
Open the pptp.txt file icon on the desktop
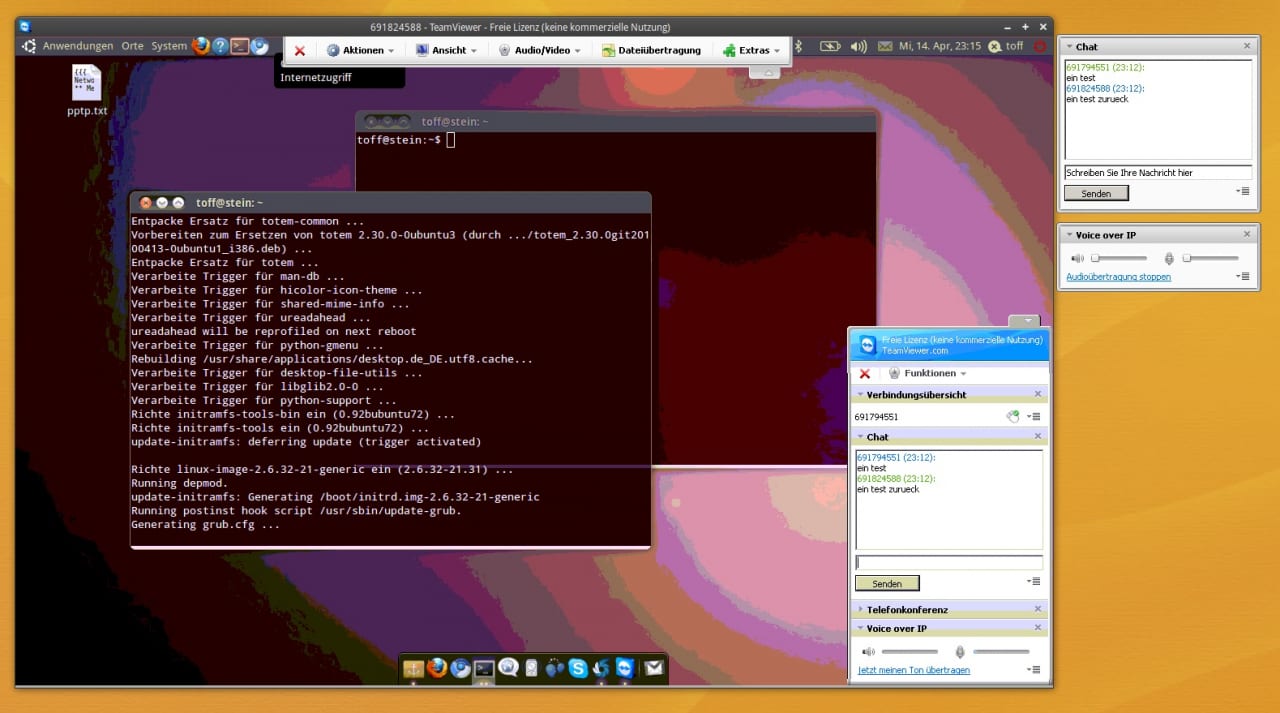click(x=87, y=90)
